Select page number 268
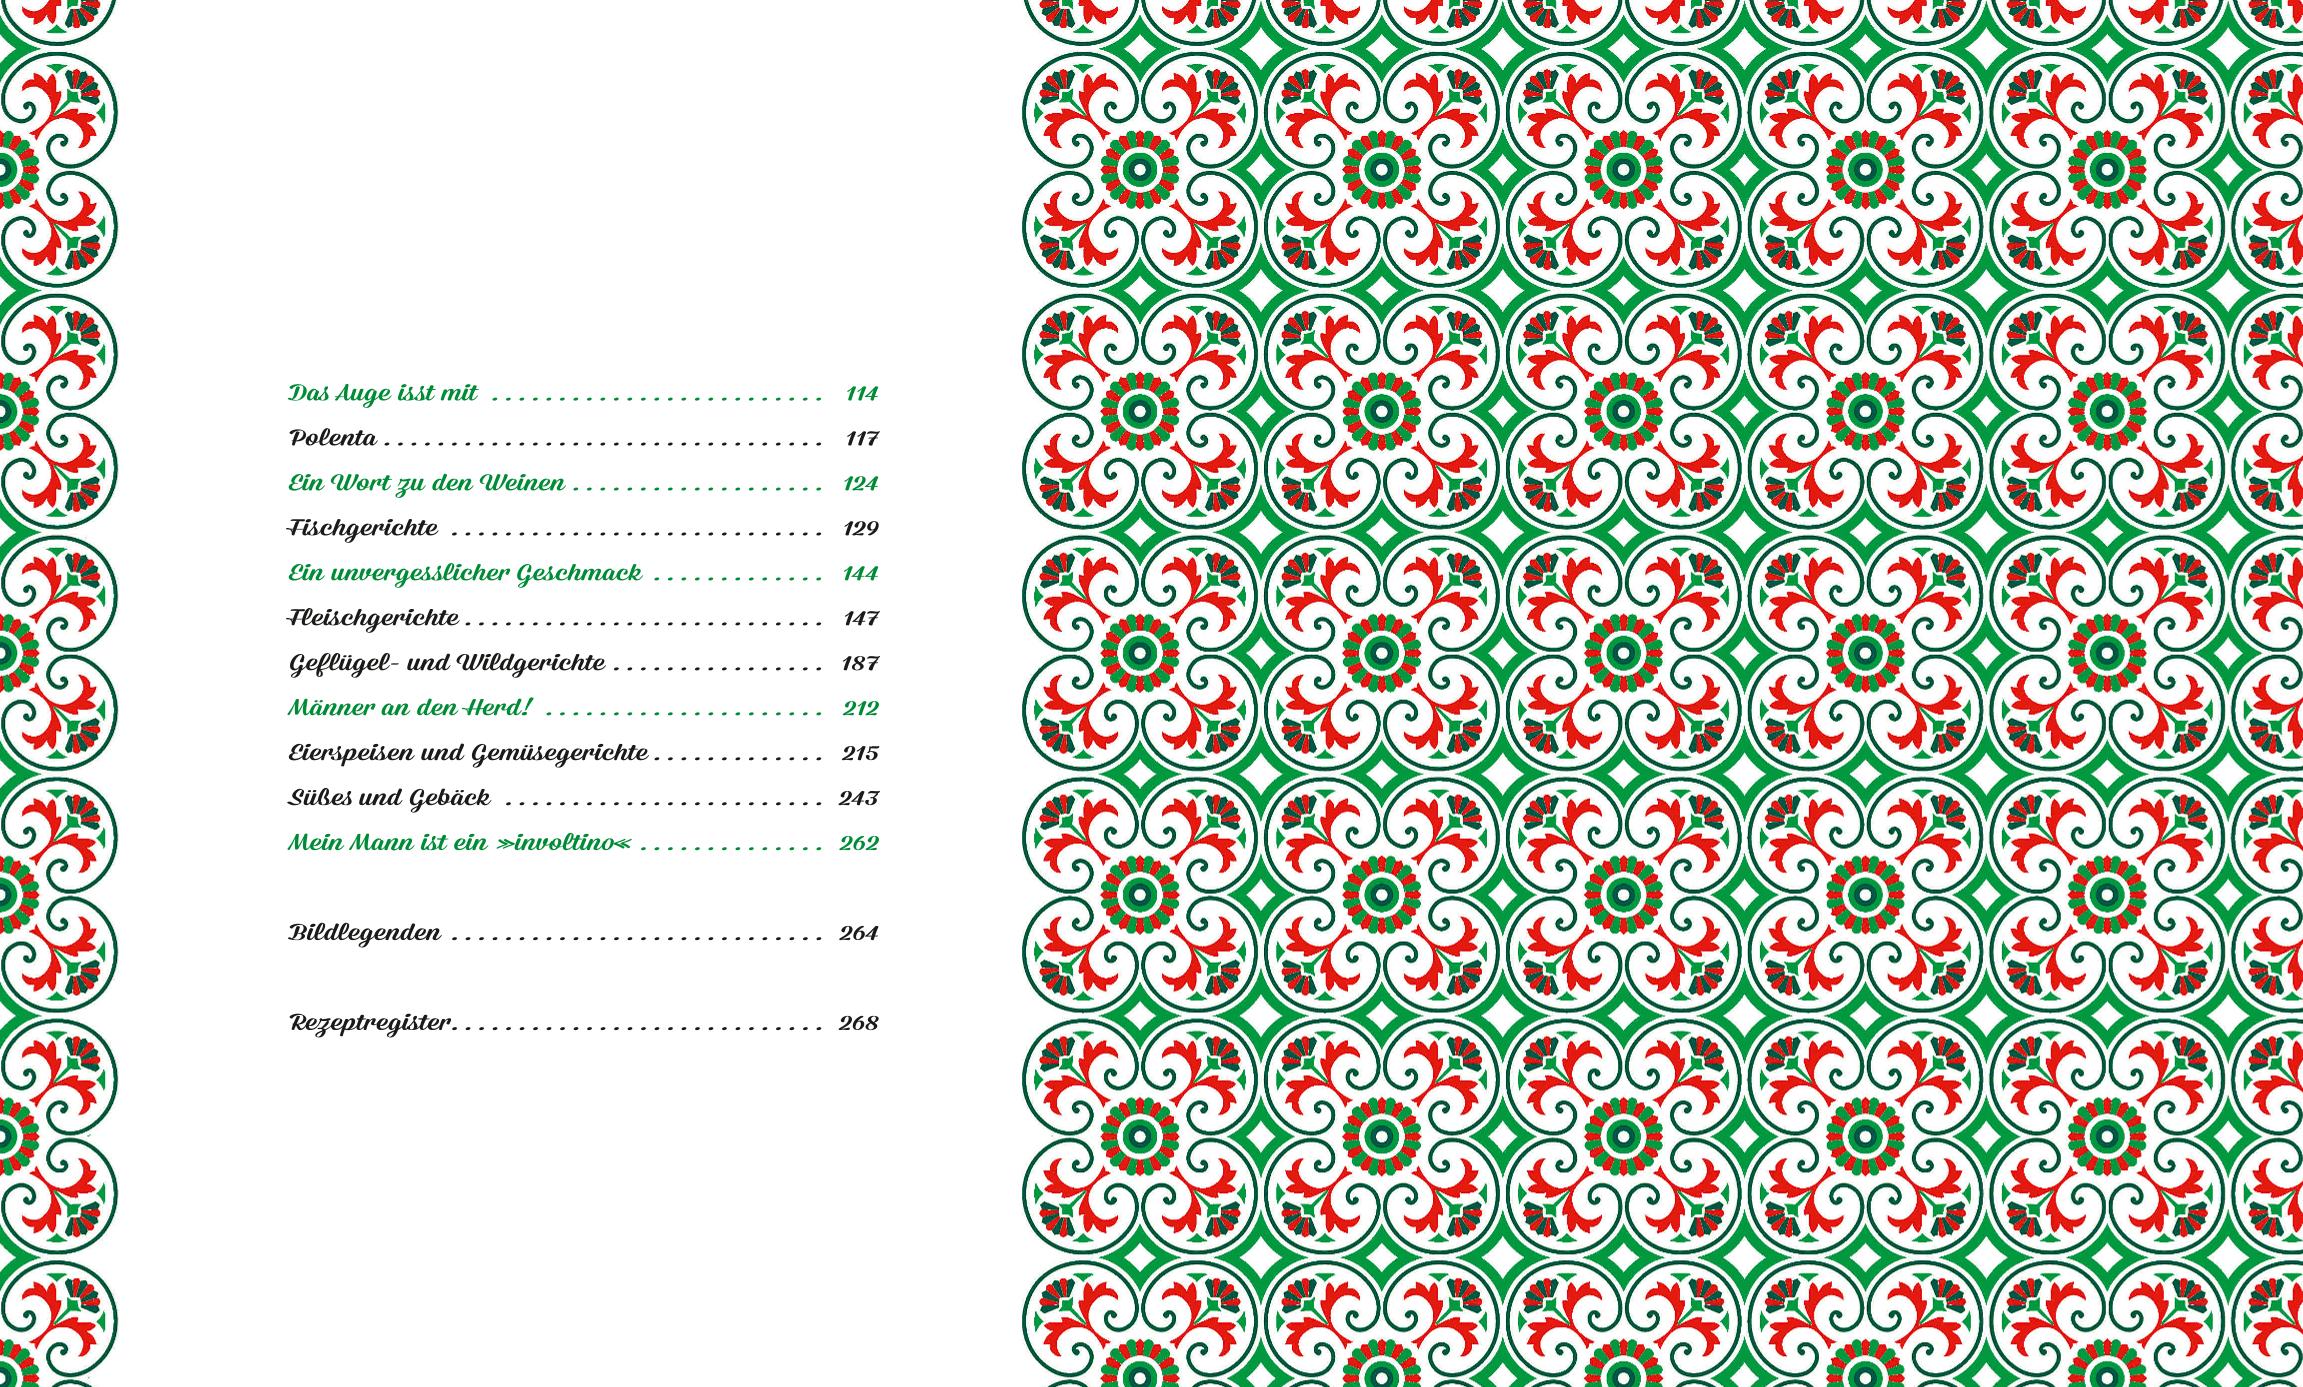The width and height of the screenshot is (2303, 1387). 859,1023
